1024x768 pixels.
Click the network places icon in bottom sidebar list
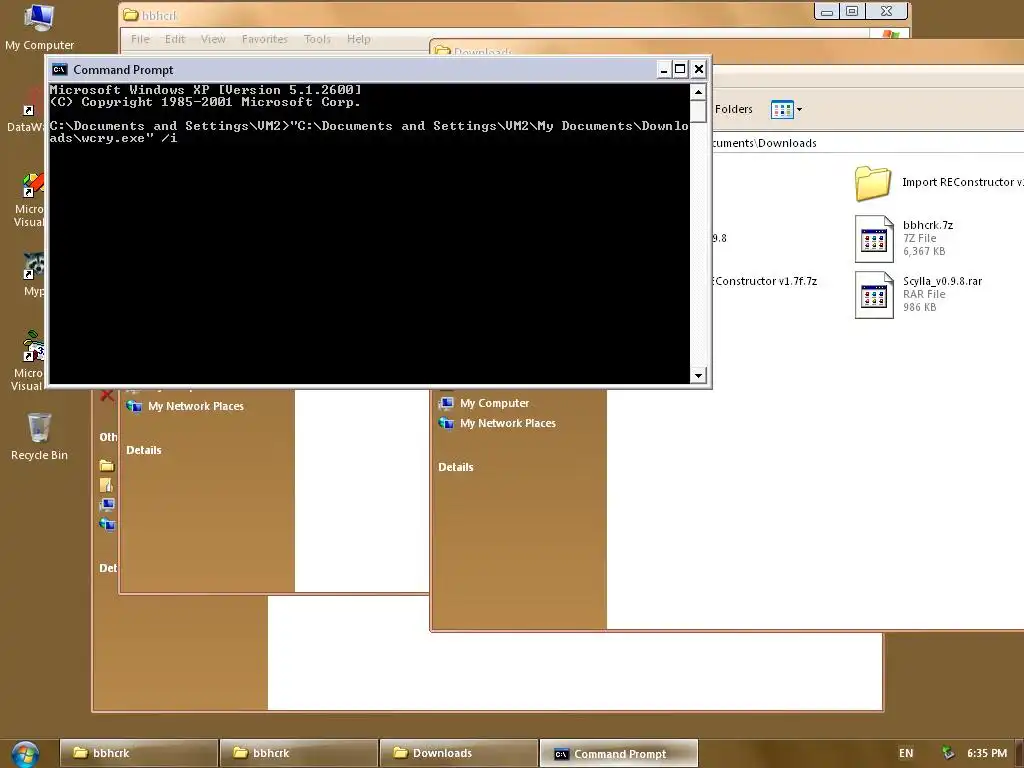107,524
